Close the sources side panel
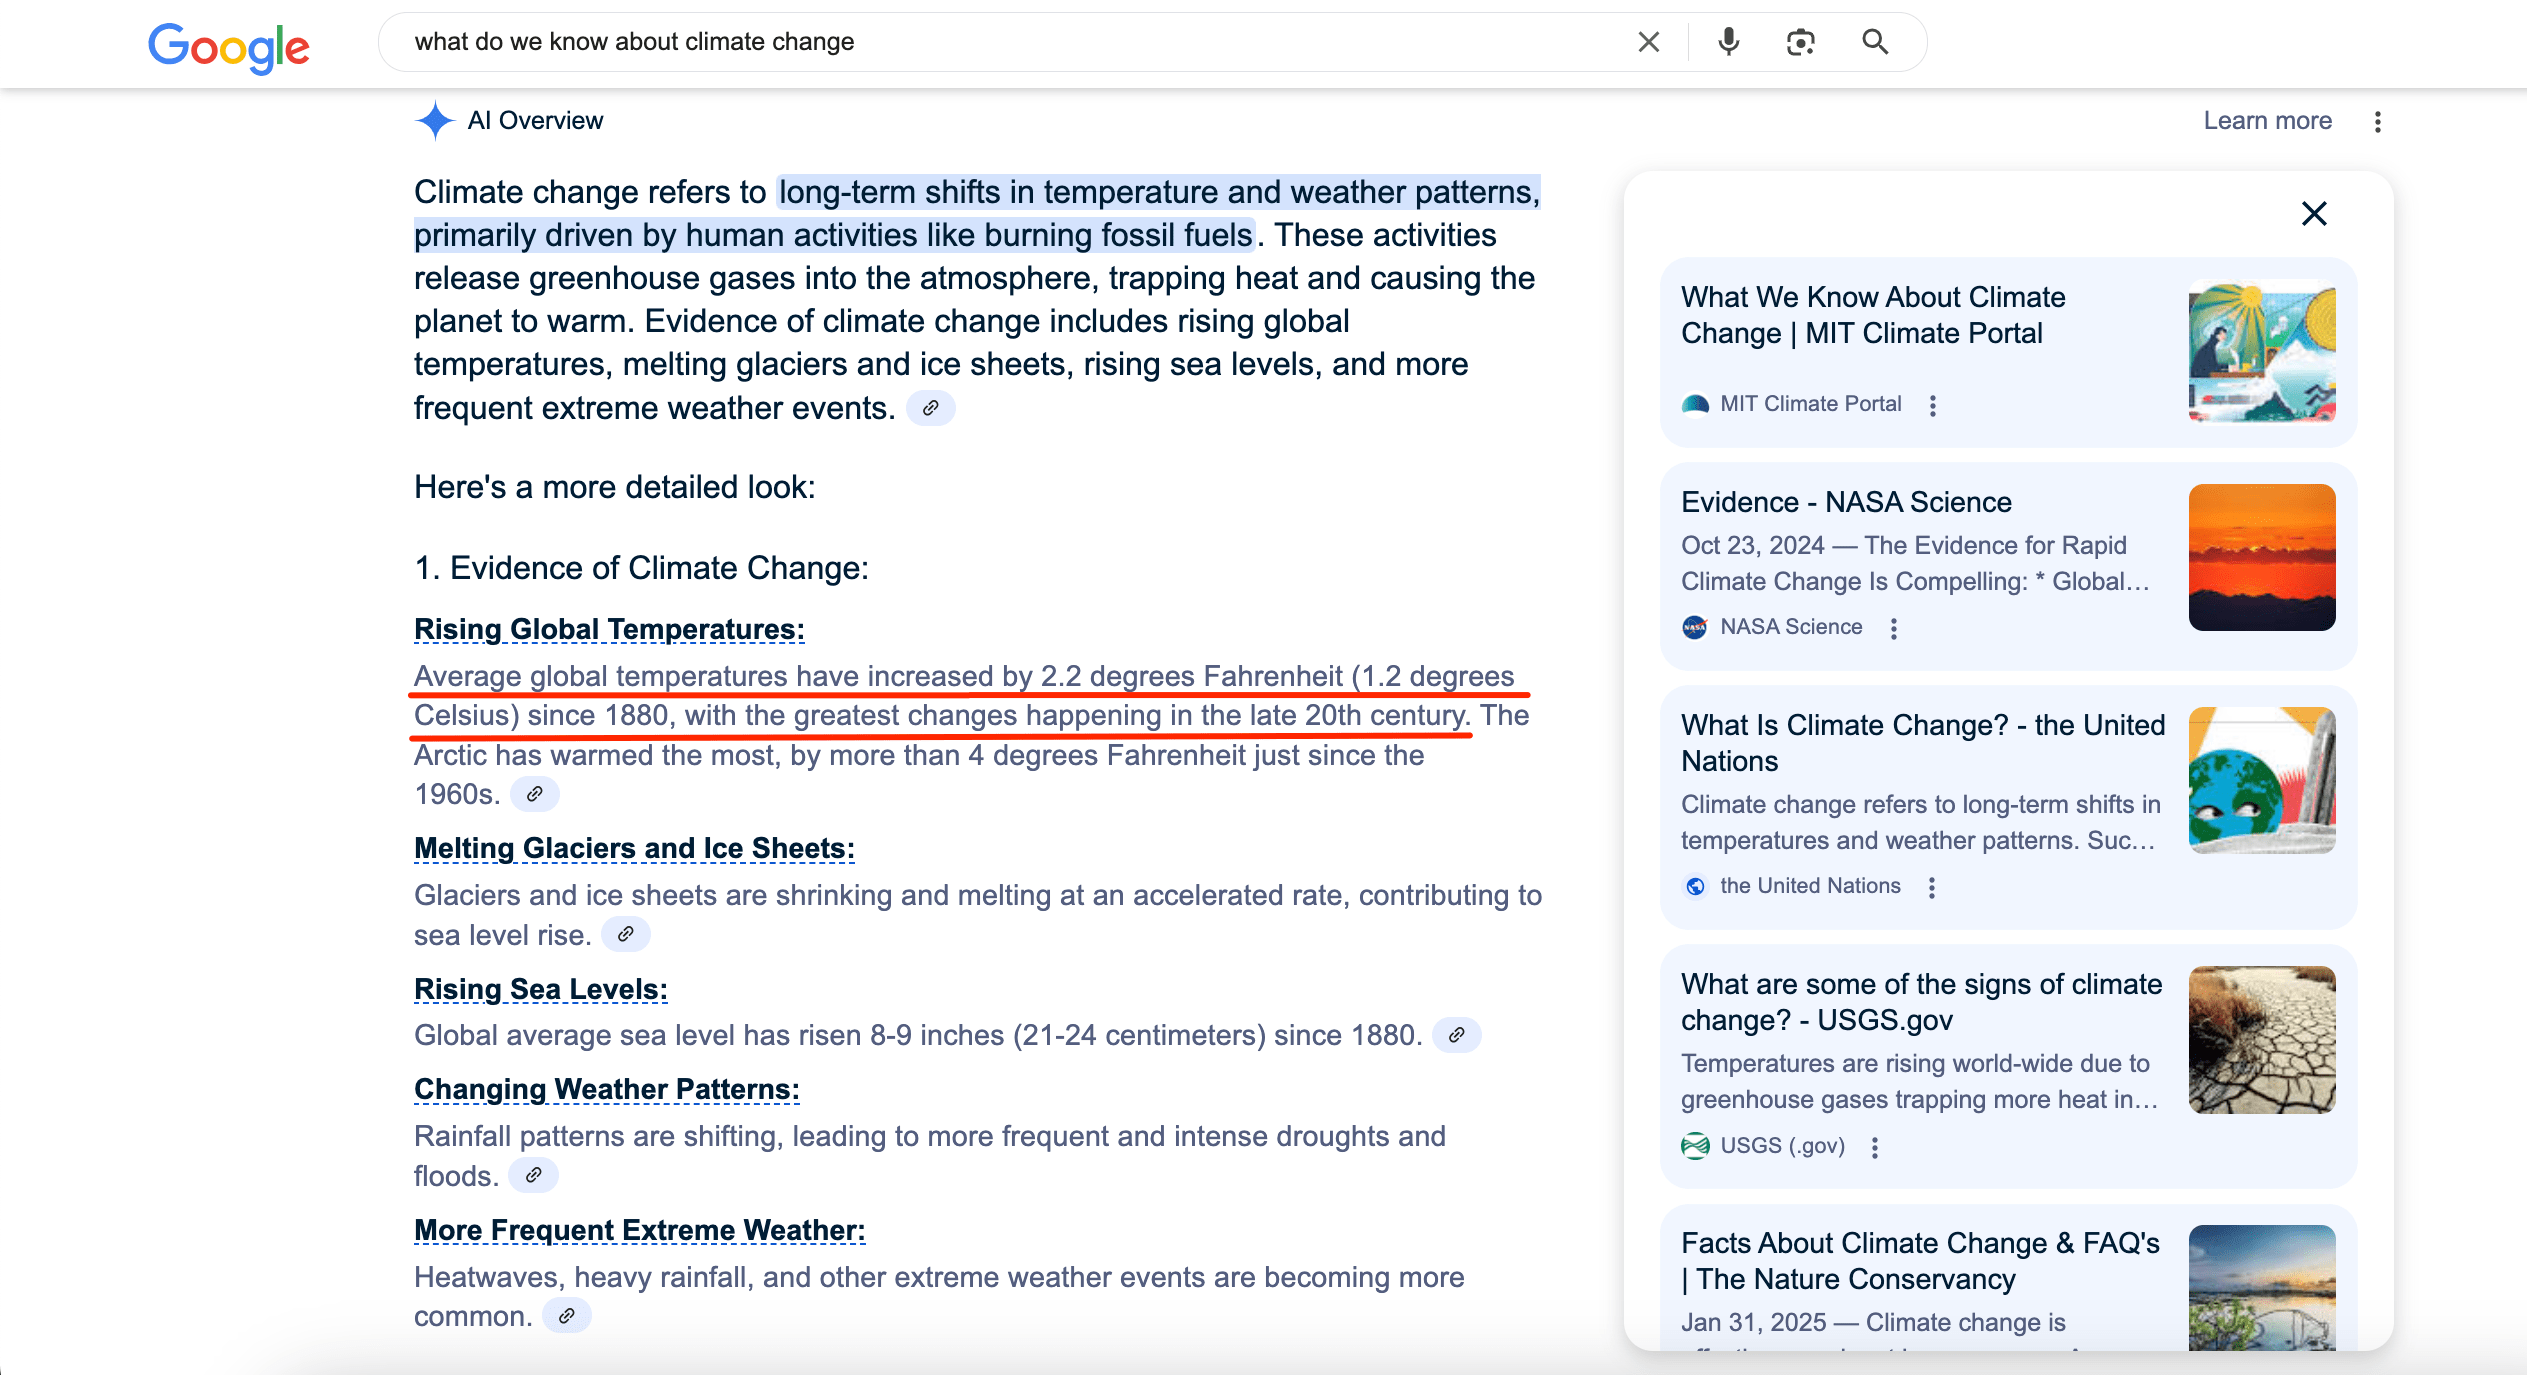Screen dimensions: 2527x1375 point(2314,213)
